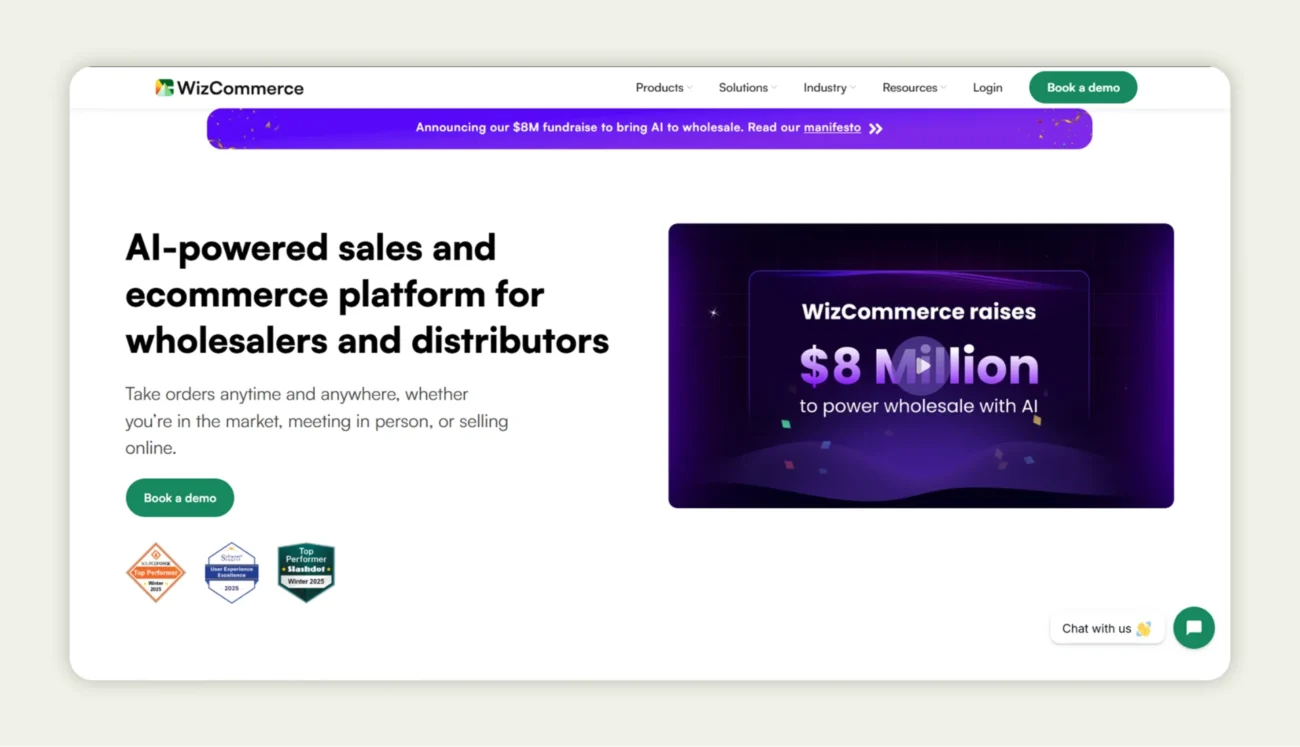
Task: Click the Book a demo header button
Action: (x=1083, y=88)
